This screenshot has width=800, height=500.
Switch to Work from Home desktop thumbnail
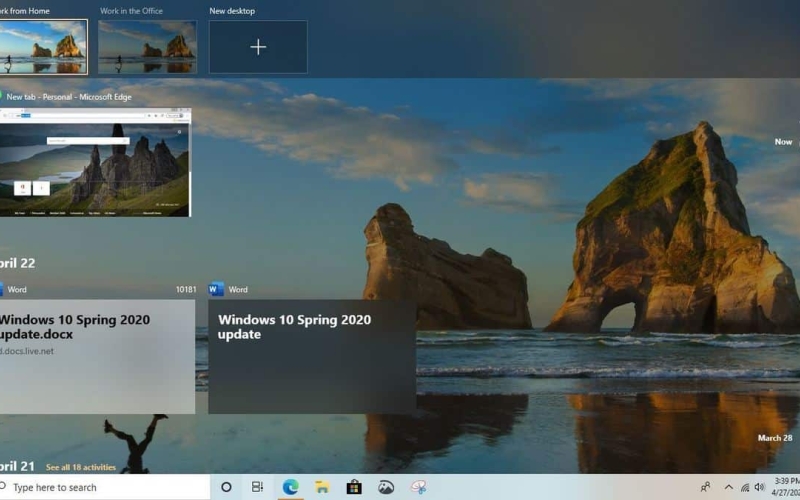[x=43, y=47]
